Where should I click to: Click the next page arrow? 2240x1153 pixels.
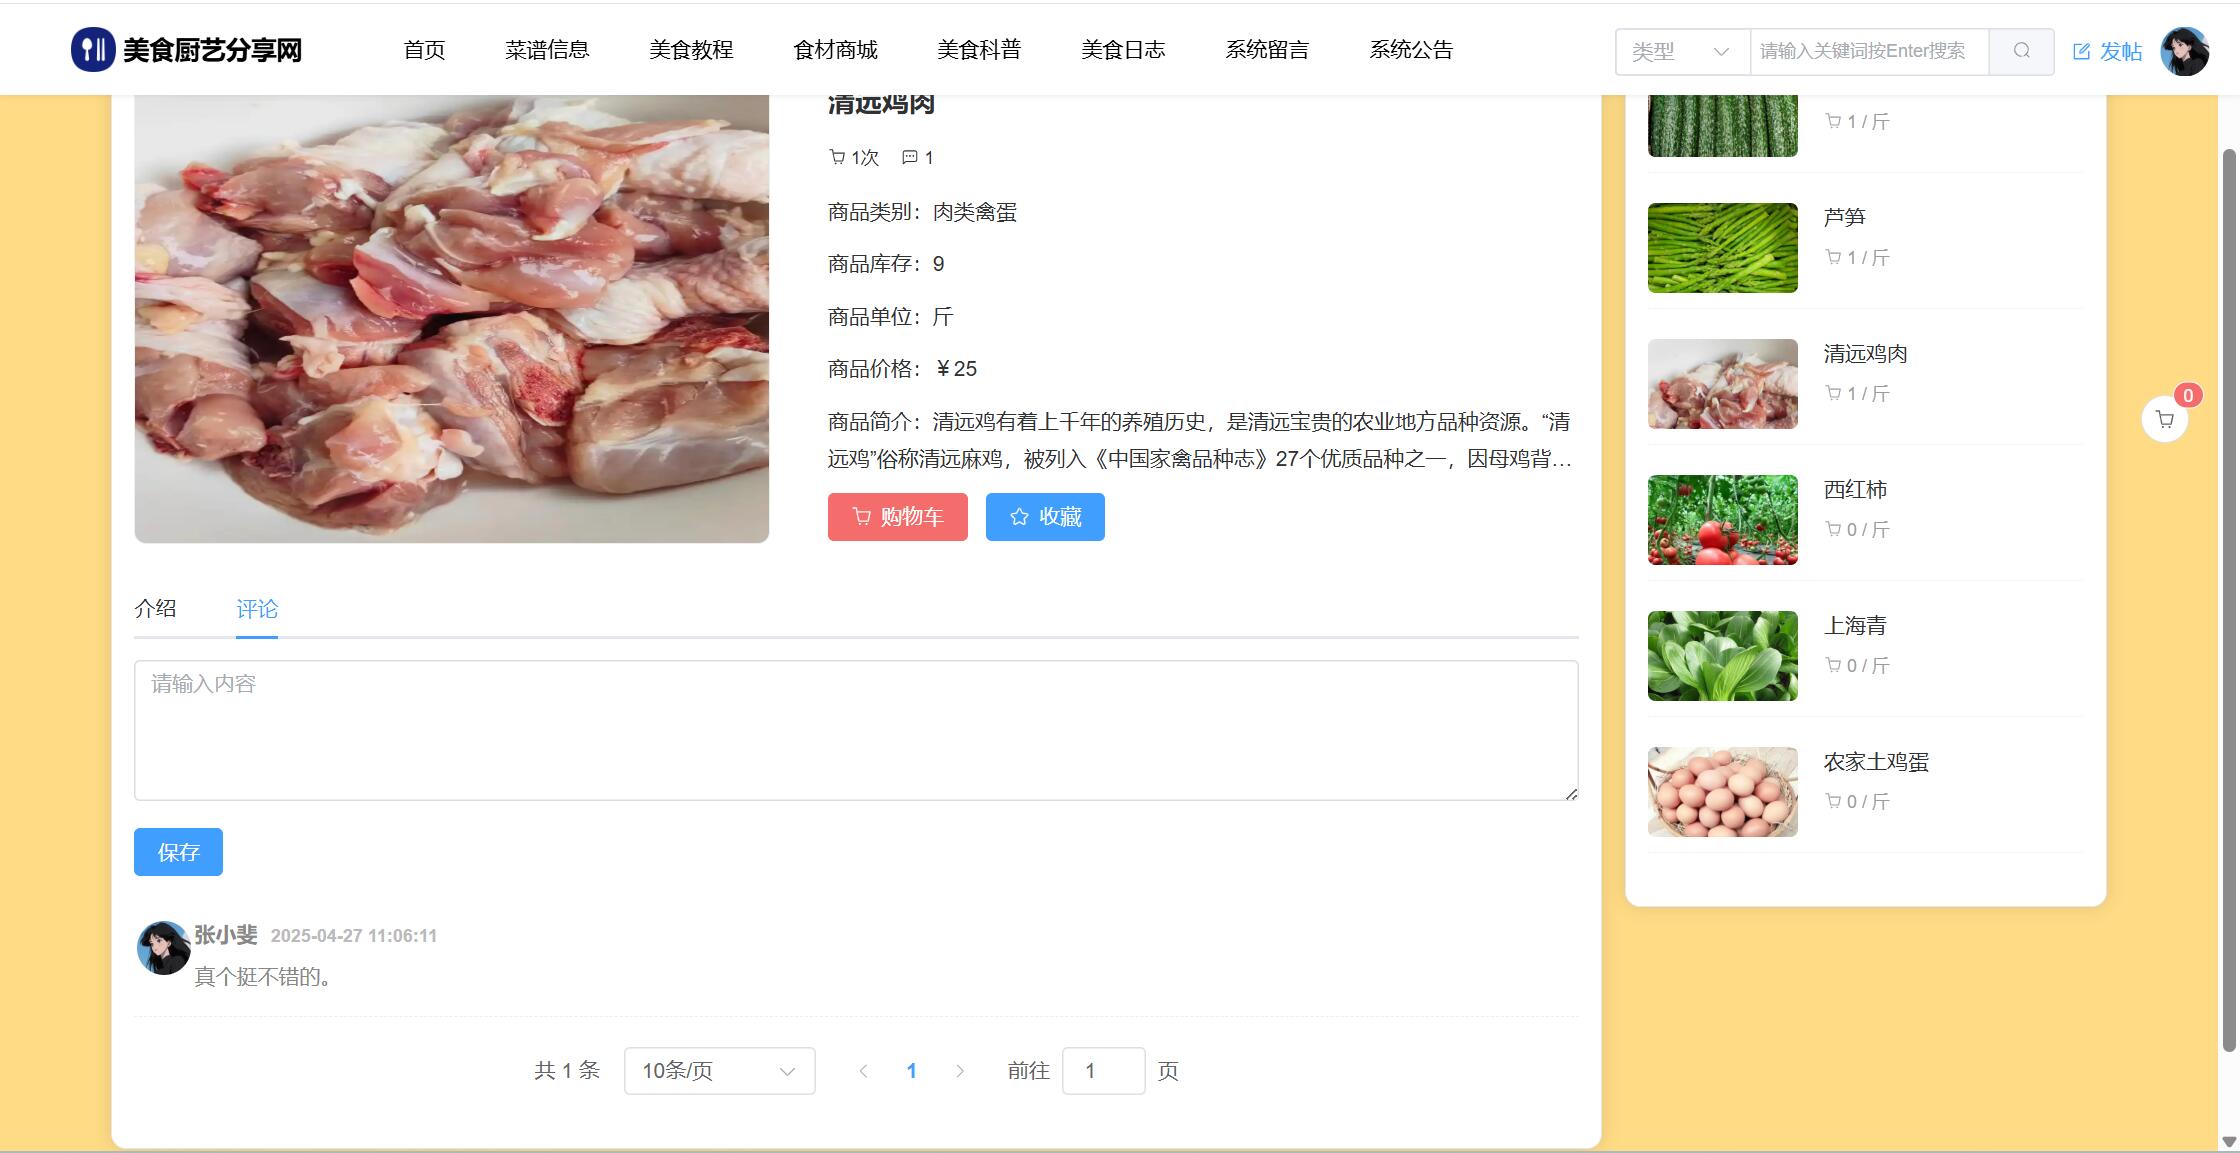960,1071
